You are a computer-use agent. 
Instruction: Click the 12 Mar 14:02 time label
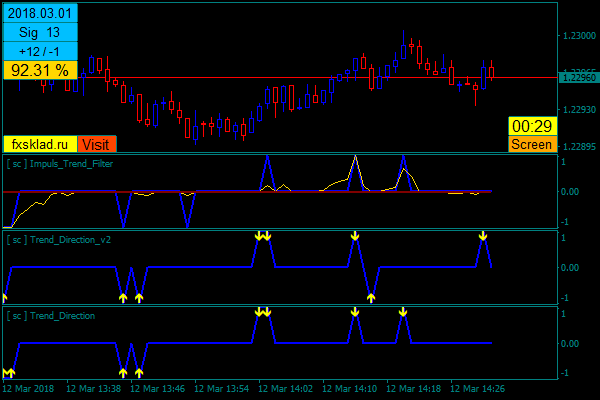pos(285,389)
